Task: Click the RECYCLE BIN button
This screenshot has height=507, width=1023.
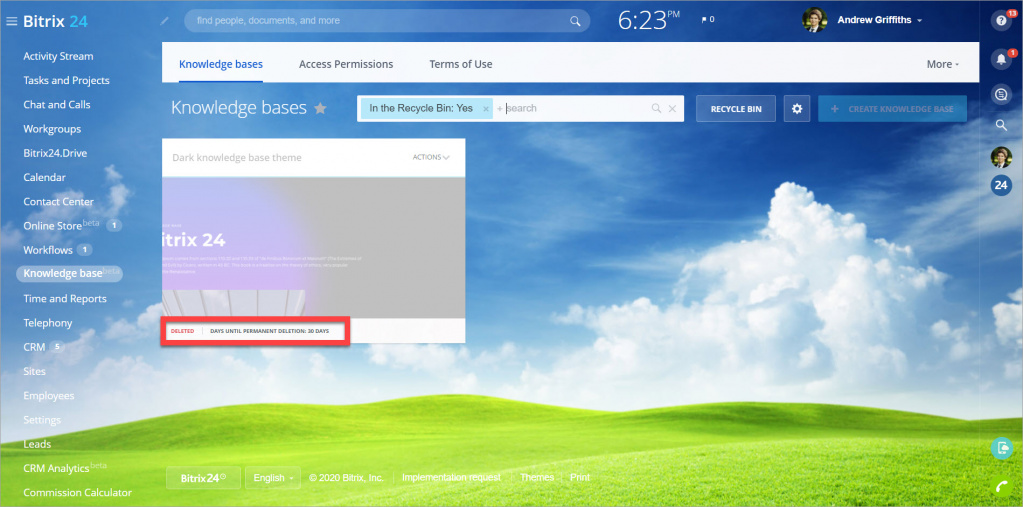Action: point(736,109)
